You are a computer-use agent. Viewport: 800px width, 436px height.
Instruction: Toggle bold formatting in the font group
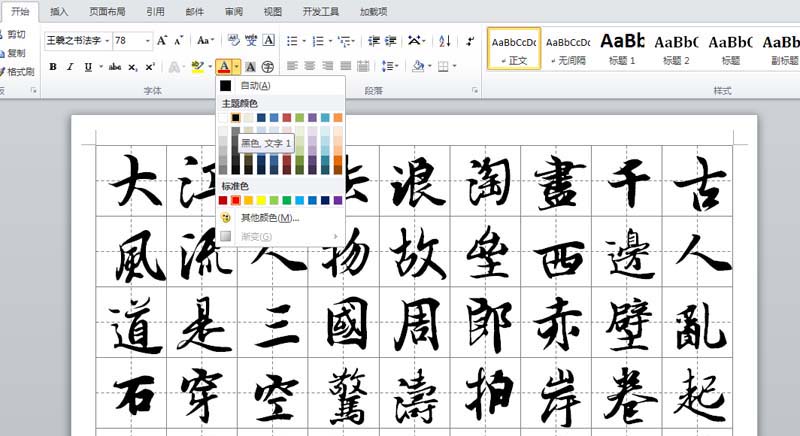click(52, 67)
